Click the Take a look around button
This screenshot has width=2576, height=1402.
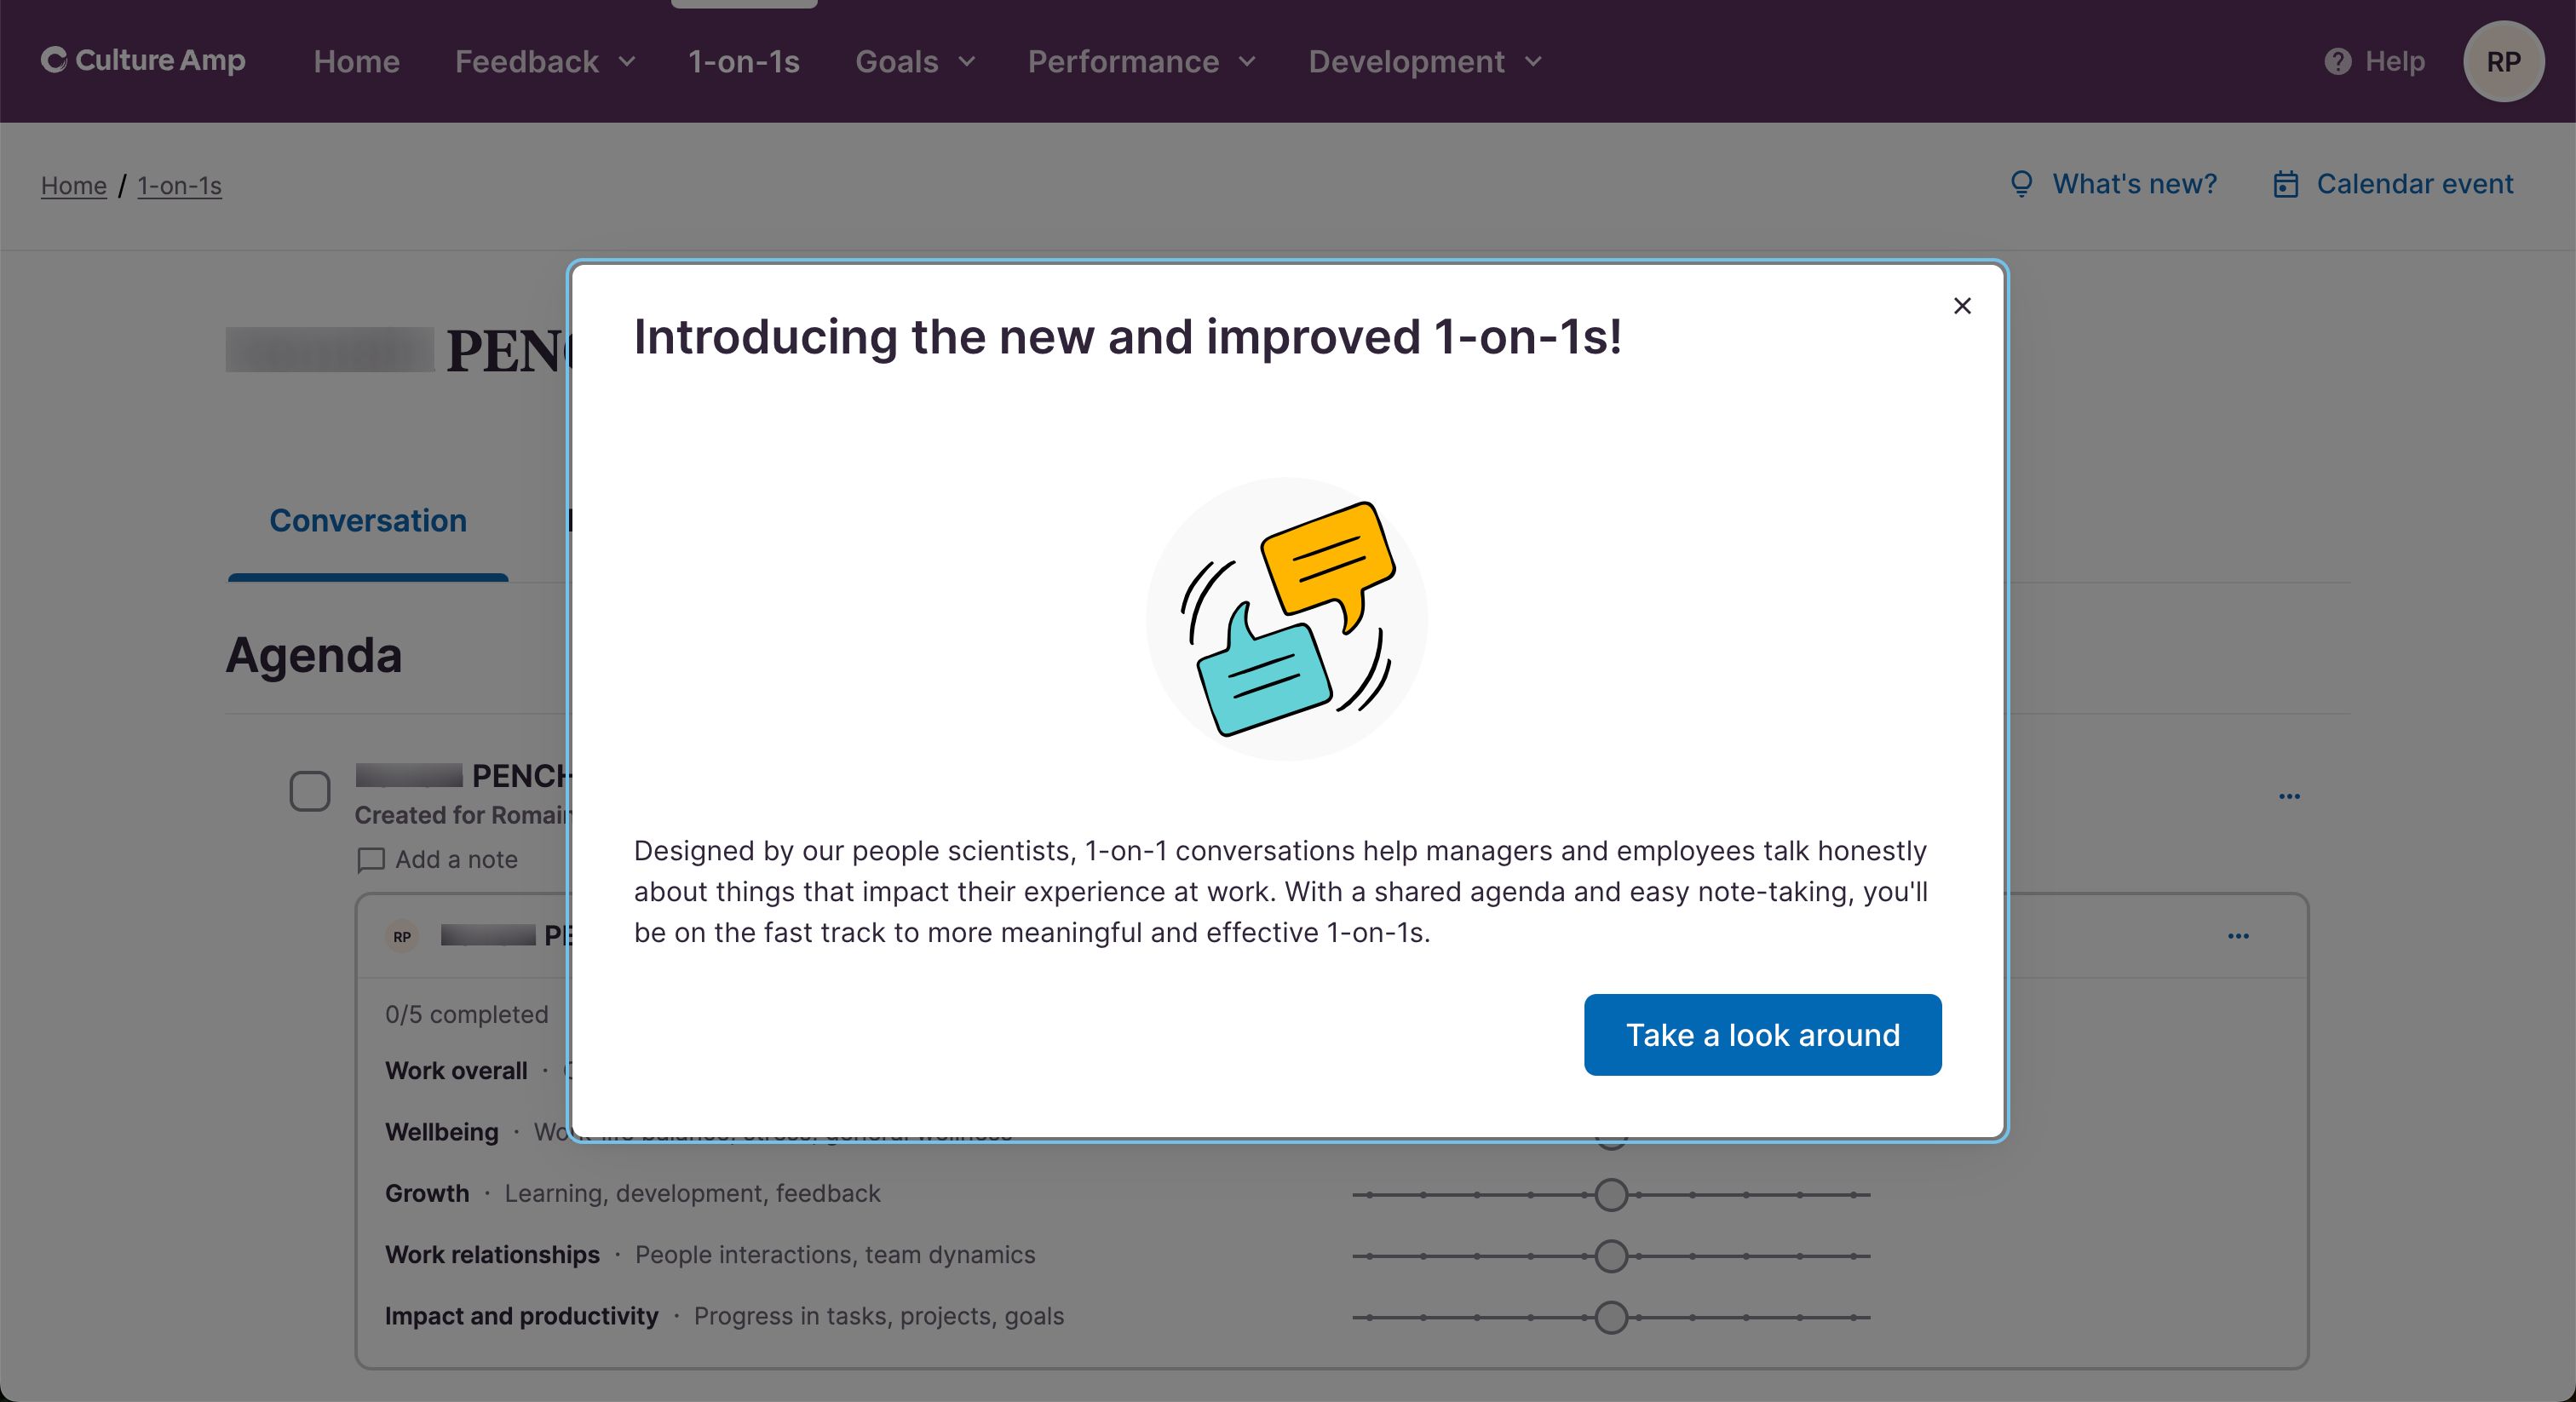1762,1034
